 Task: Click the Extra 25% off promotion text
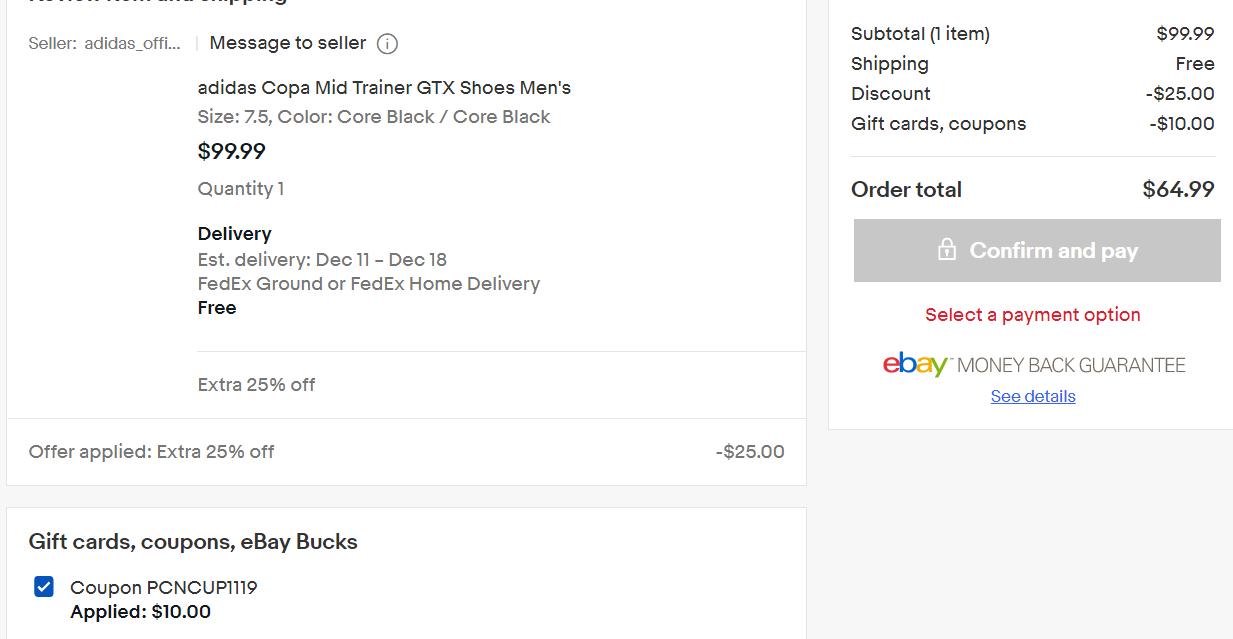pyautogui.click(x=256, y=385)
